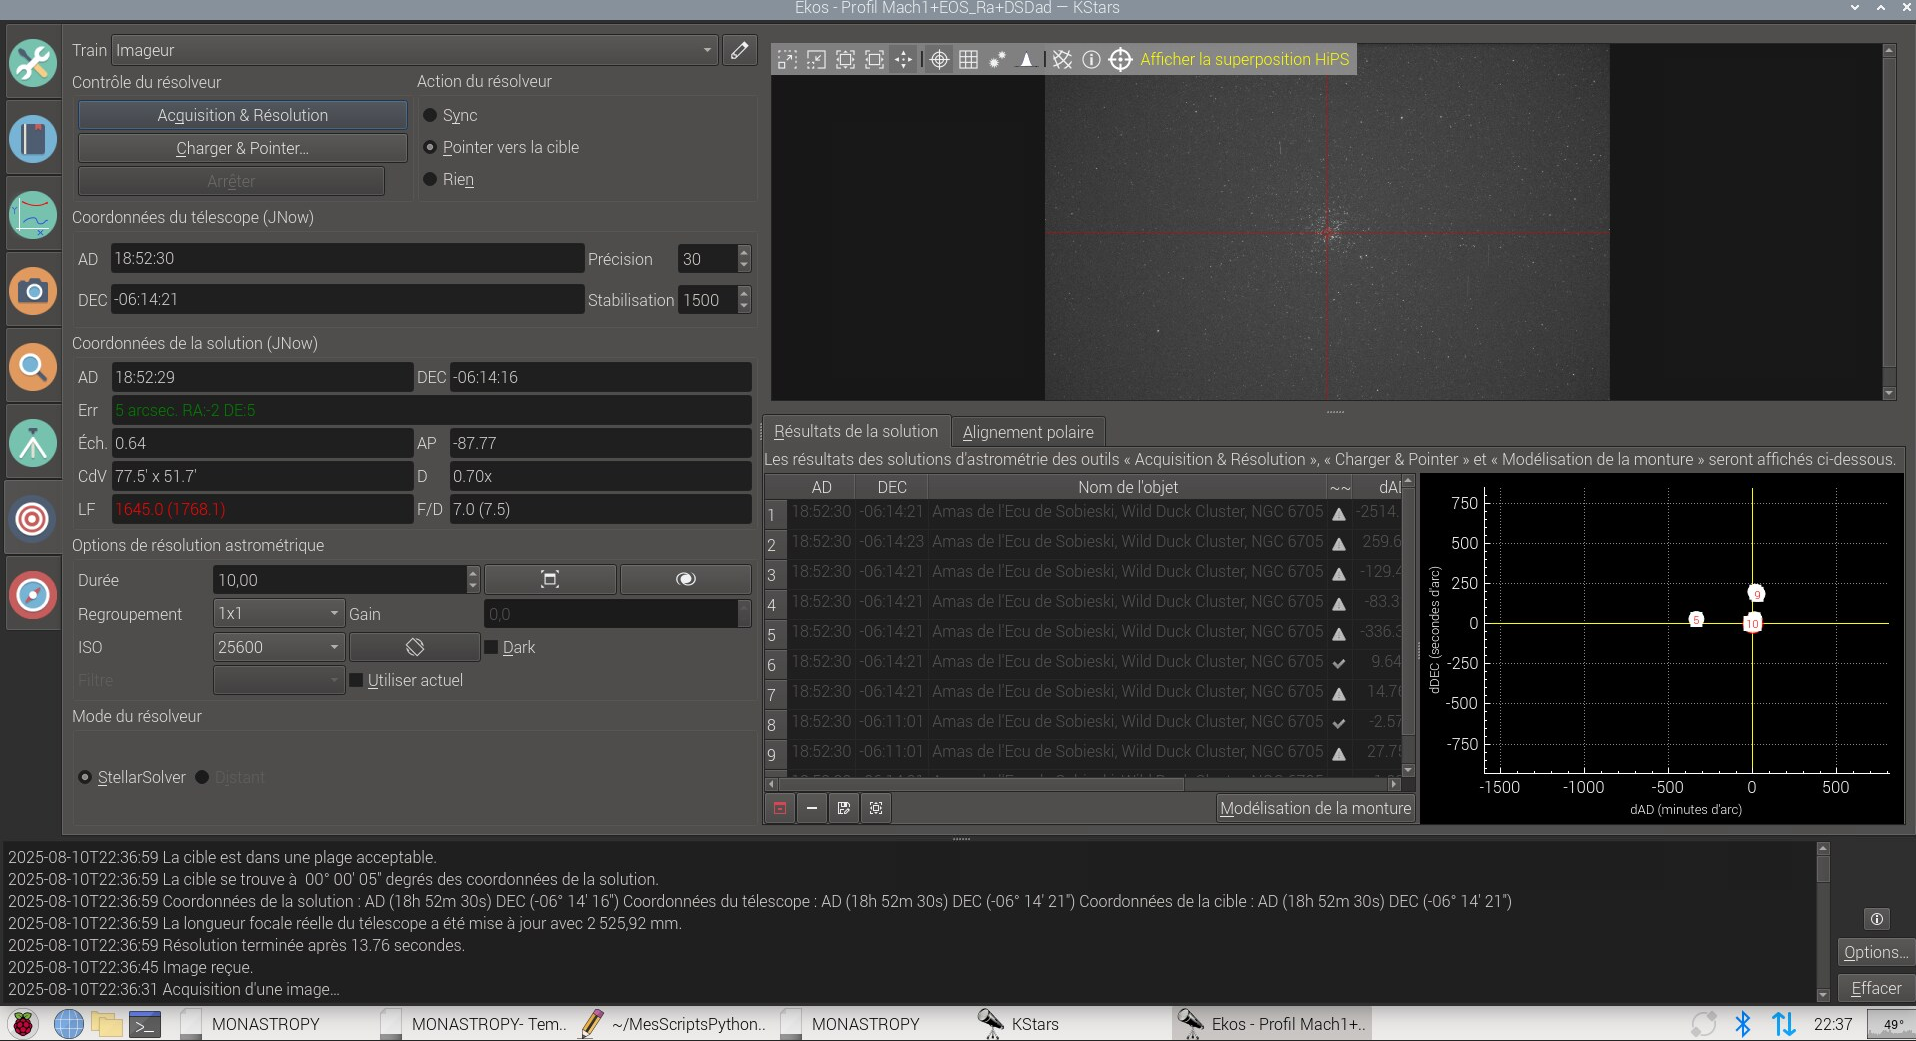
Task: Switch to Résultats de la solution tab
Action: tap(856, 431)
